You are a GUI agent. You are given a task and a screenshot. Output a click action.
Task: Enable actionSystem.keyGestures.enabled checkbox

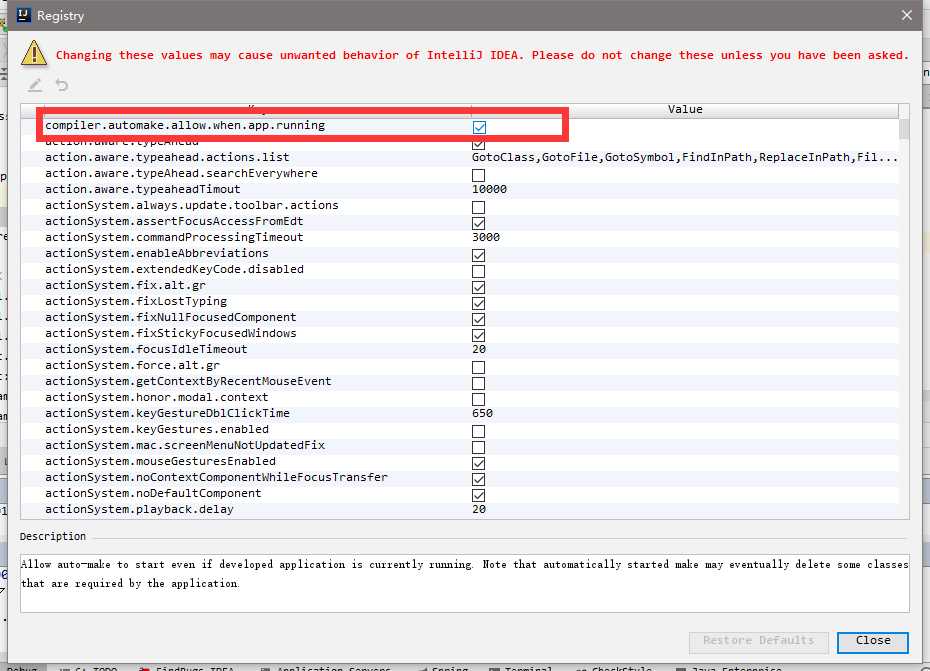pos(478,431)
